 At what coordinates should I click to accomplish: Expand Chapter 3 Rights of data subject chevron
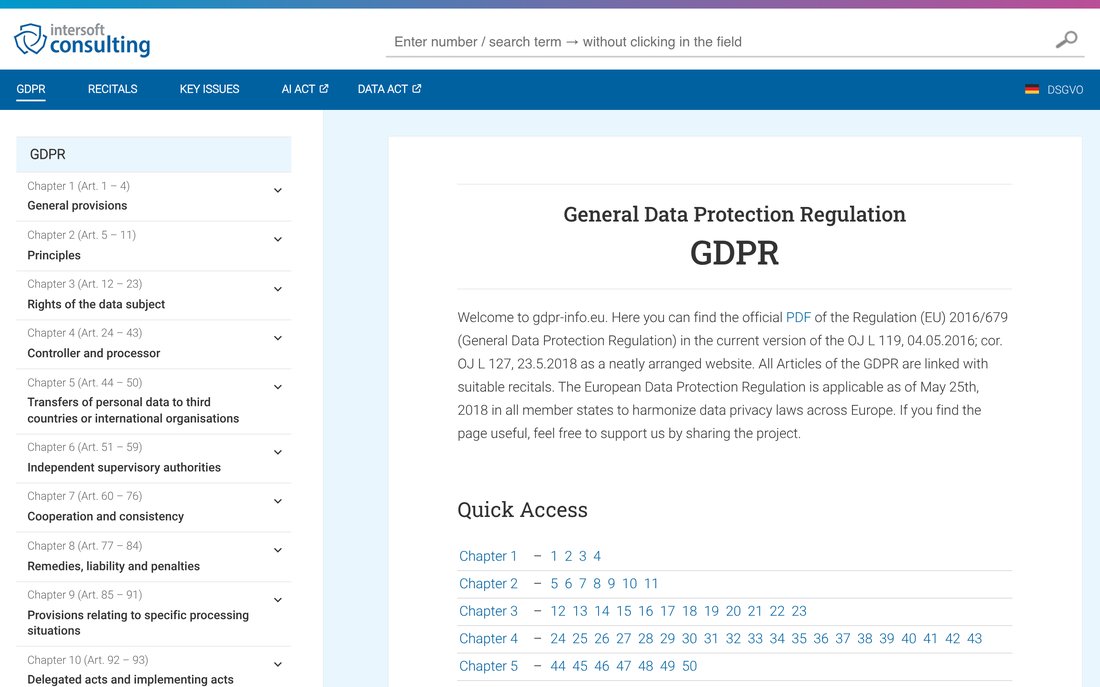278,289
